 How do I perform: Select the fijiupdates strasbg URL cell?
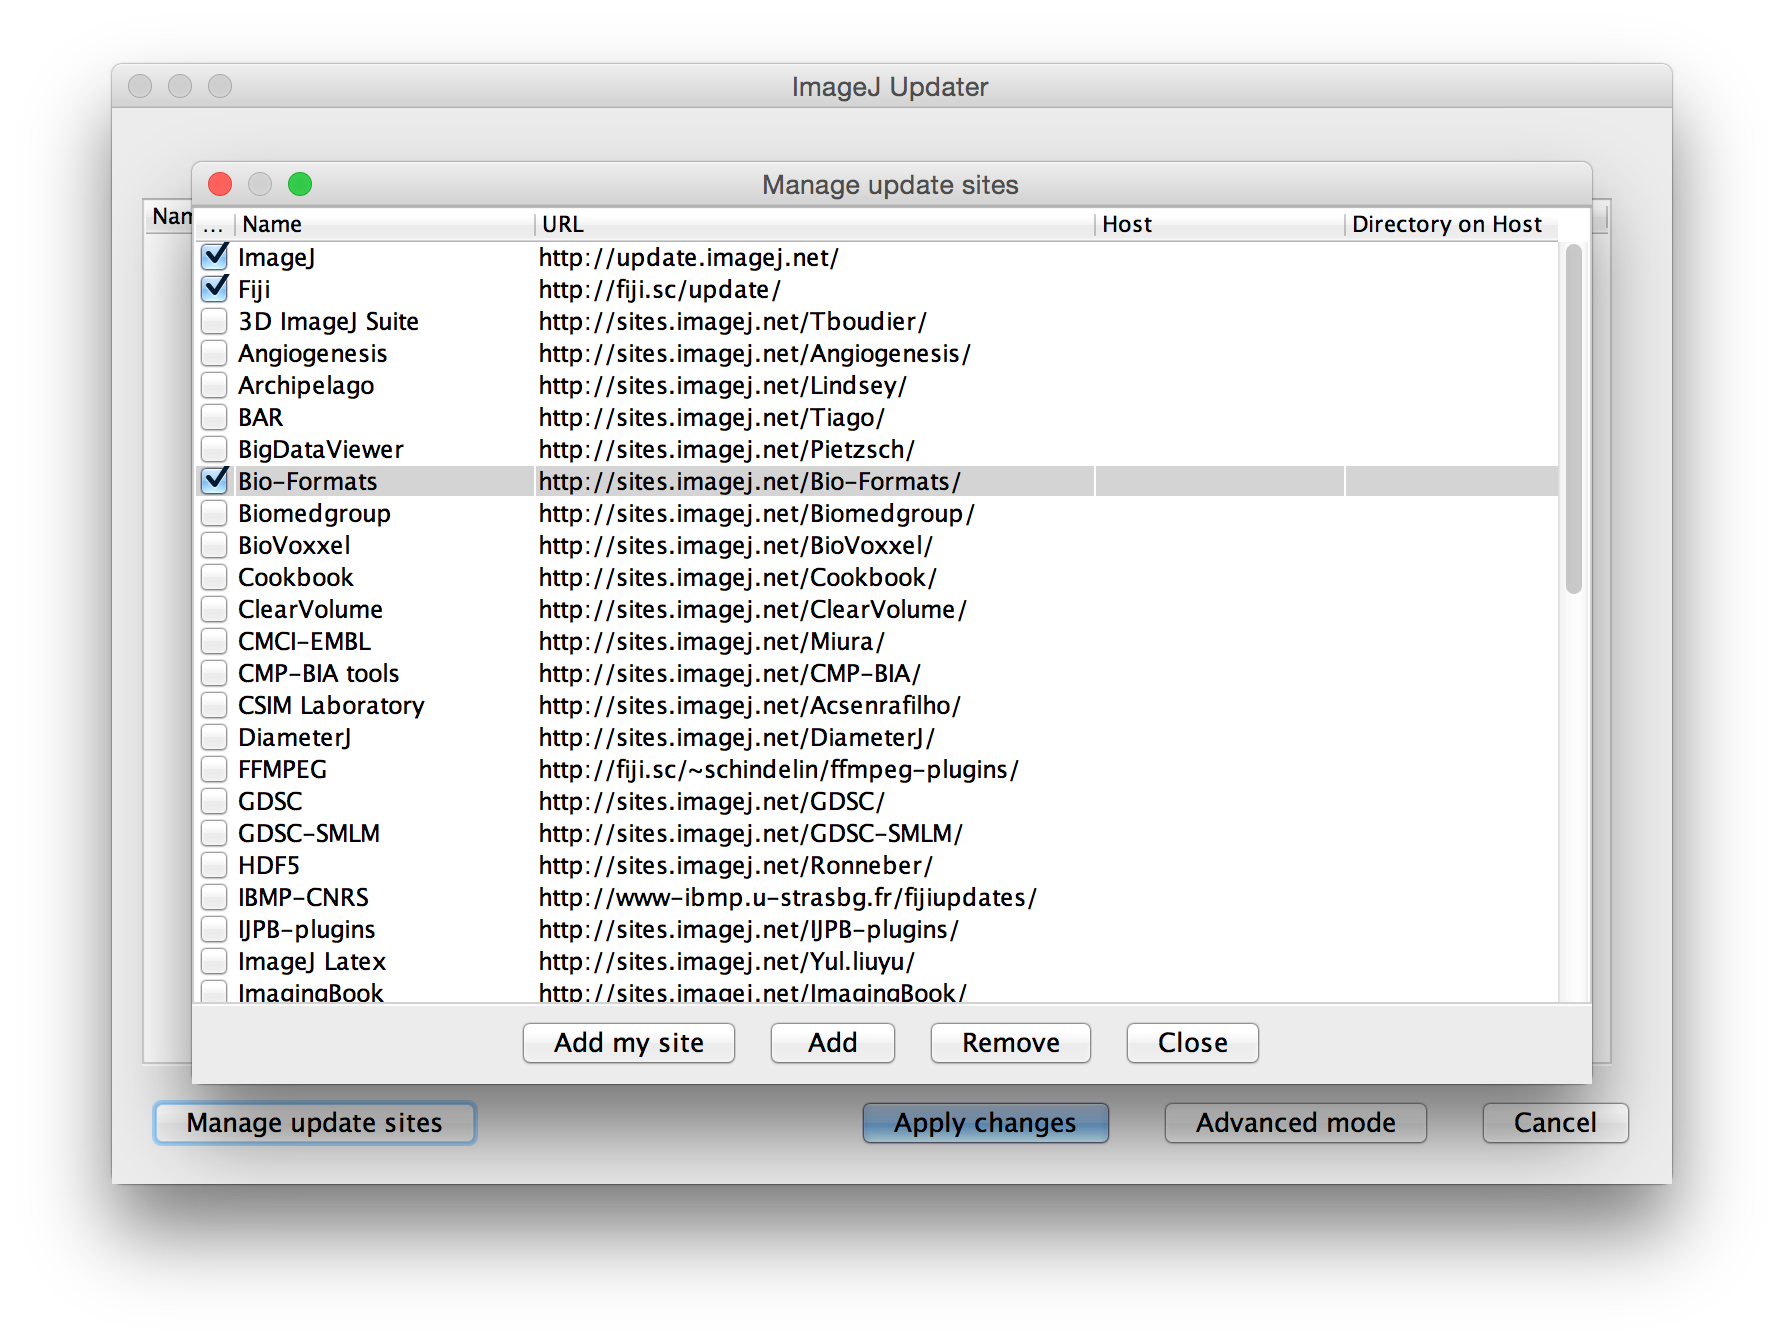814,897
